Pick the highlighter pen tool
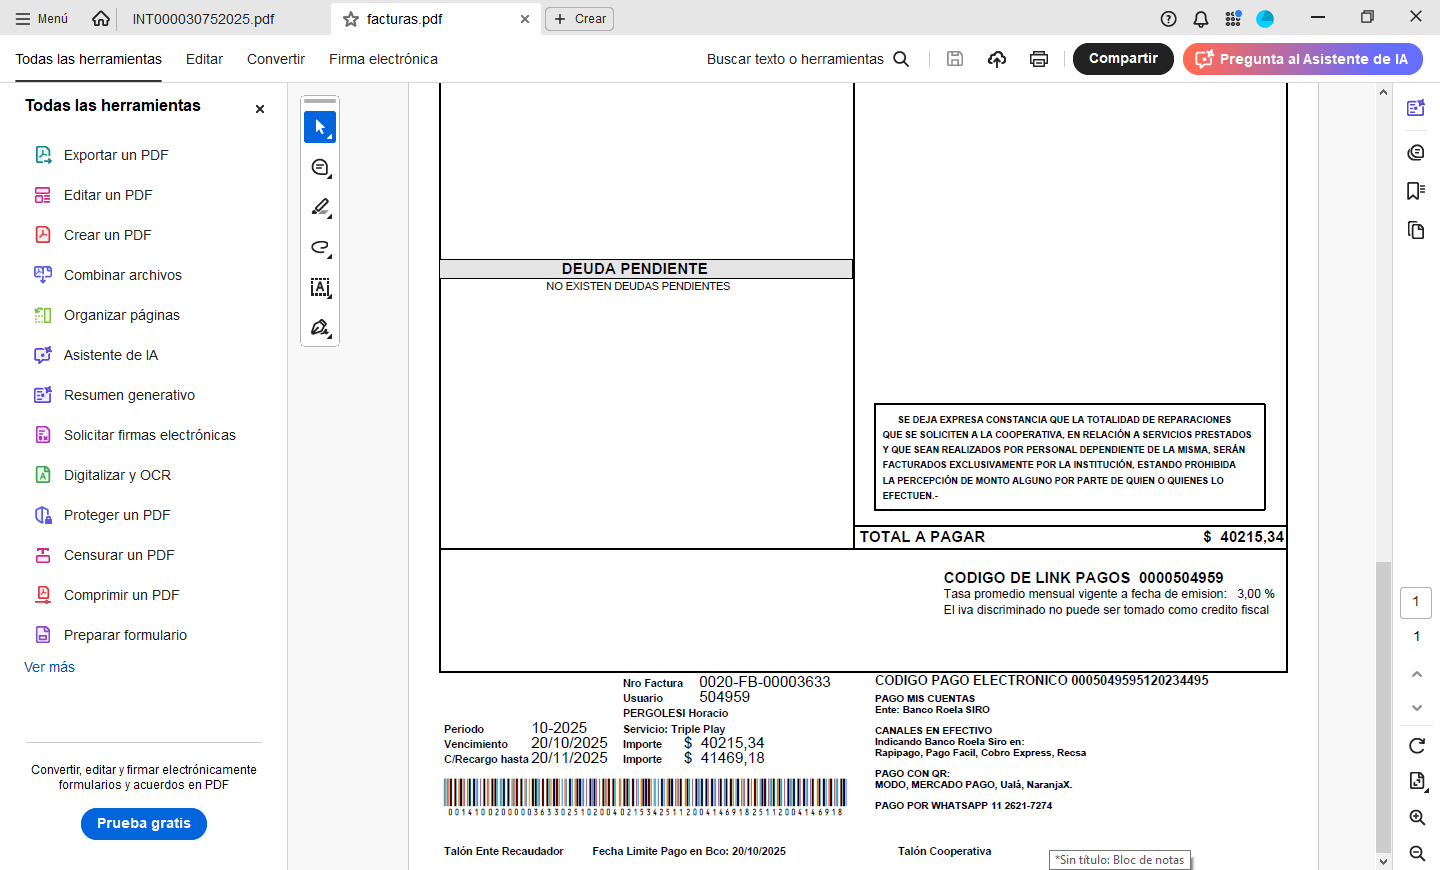The height and width of the screenshot is (870, 1440). coord(320,207)
